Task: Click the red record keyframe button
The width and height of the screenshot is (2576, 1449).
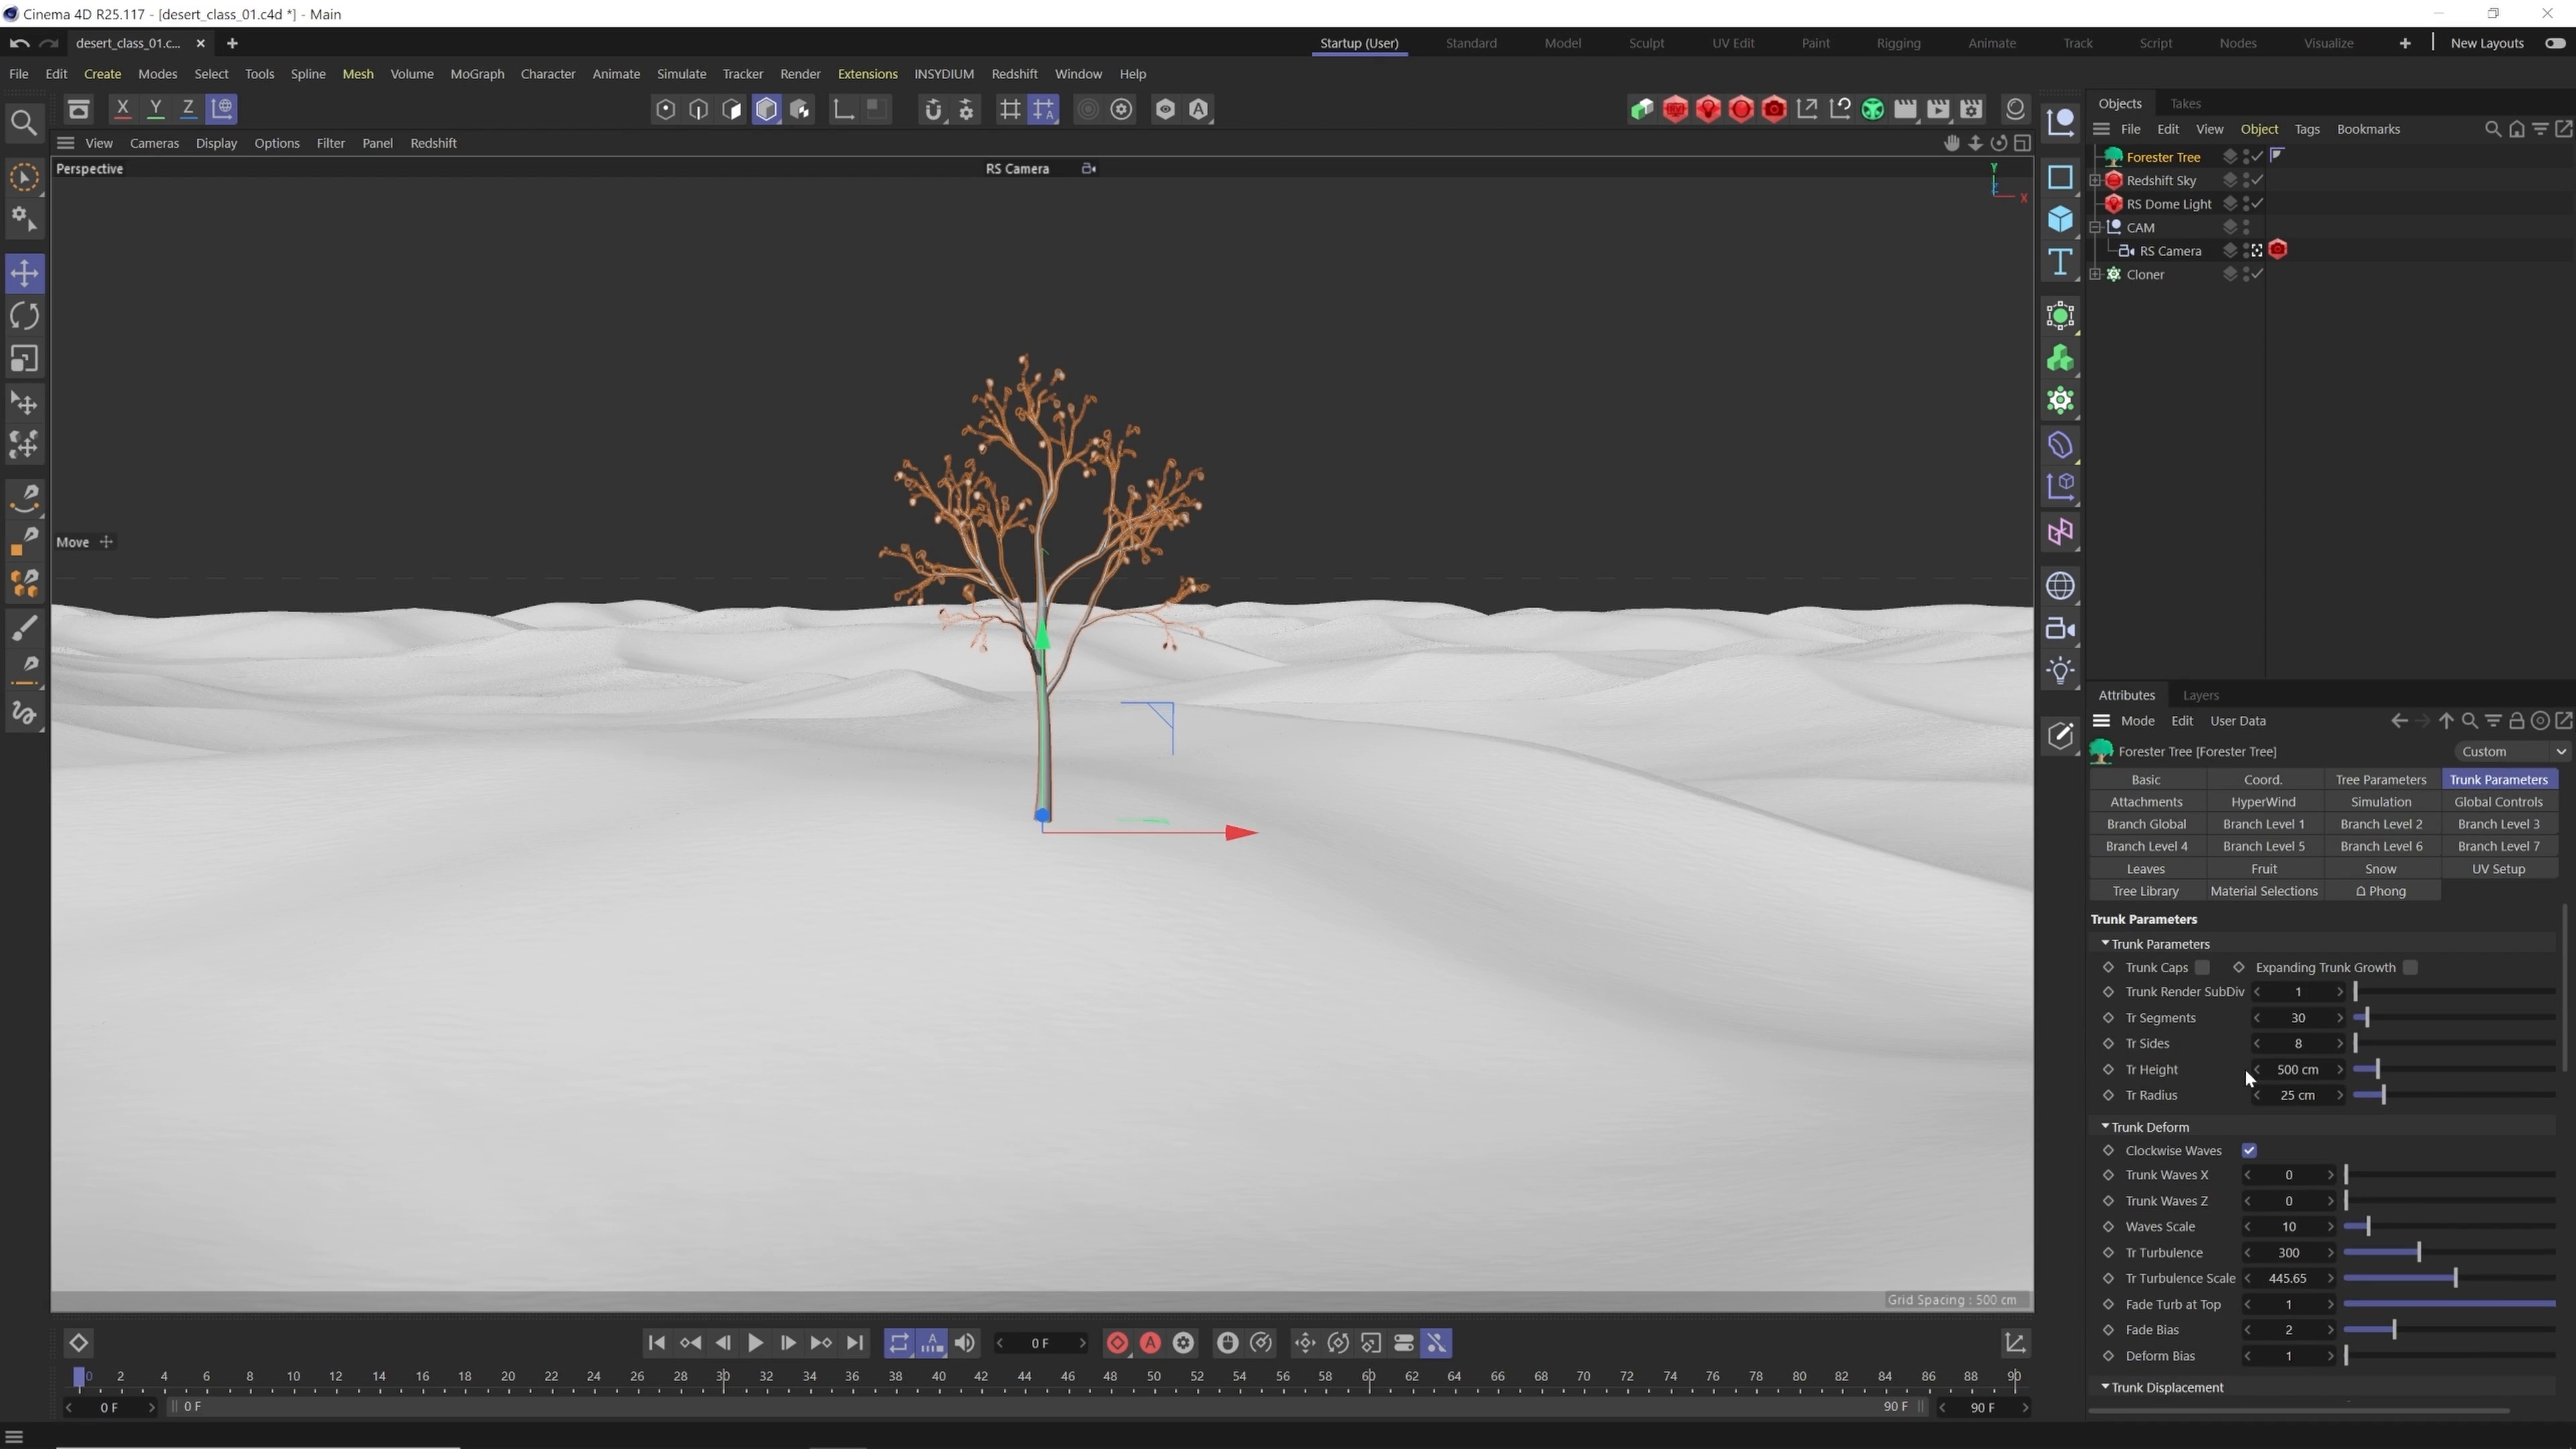Action: click(x=1117, y=1343)
